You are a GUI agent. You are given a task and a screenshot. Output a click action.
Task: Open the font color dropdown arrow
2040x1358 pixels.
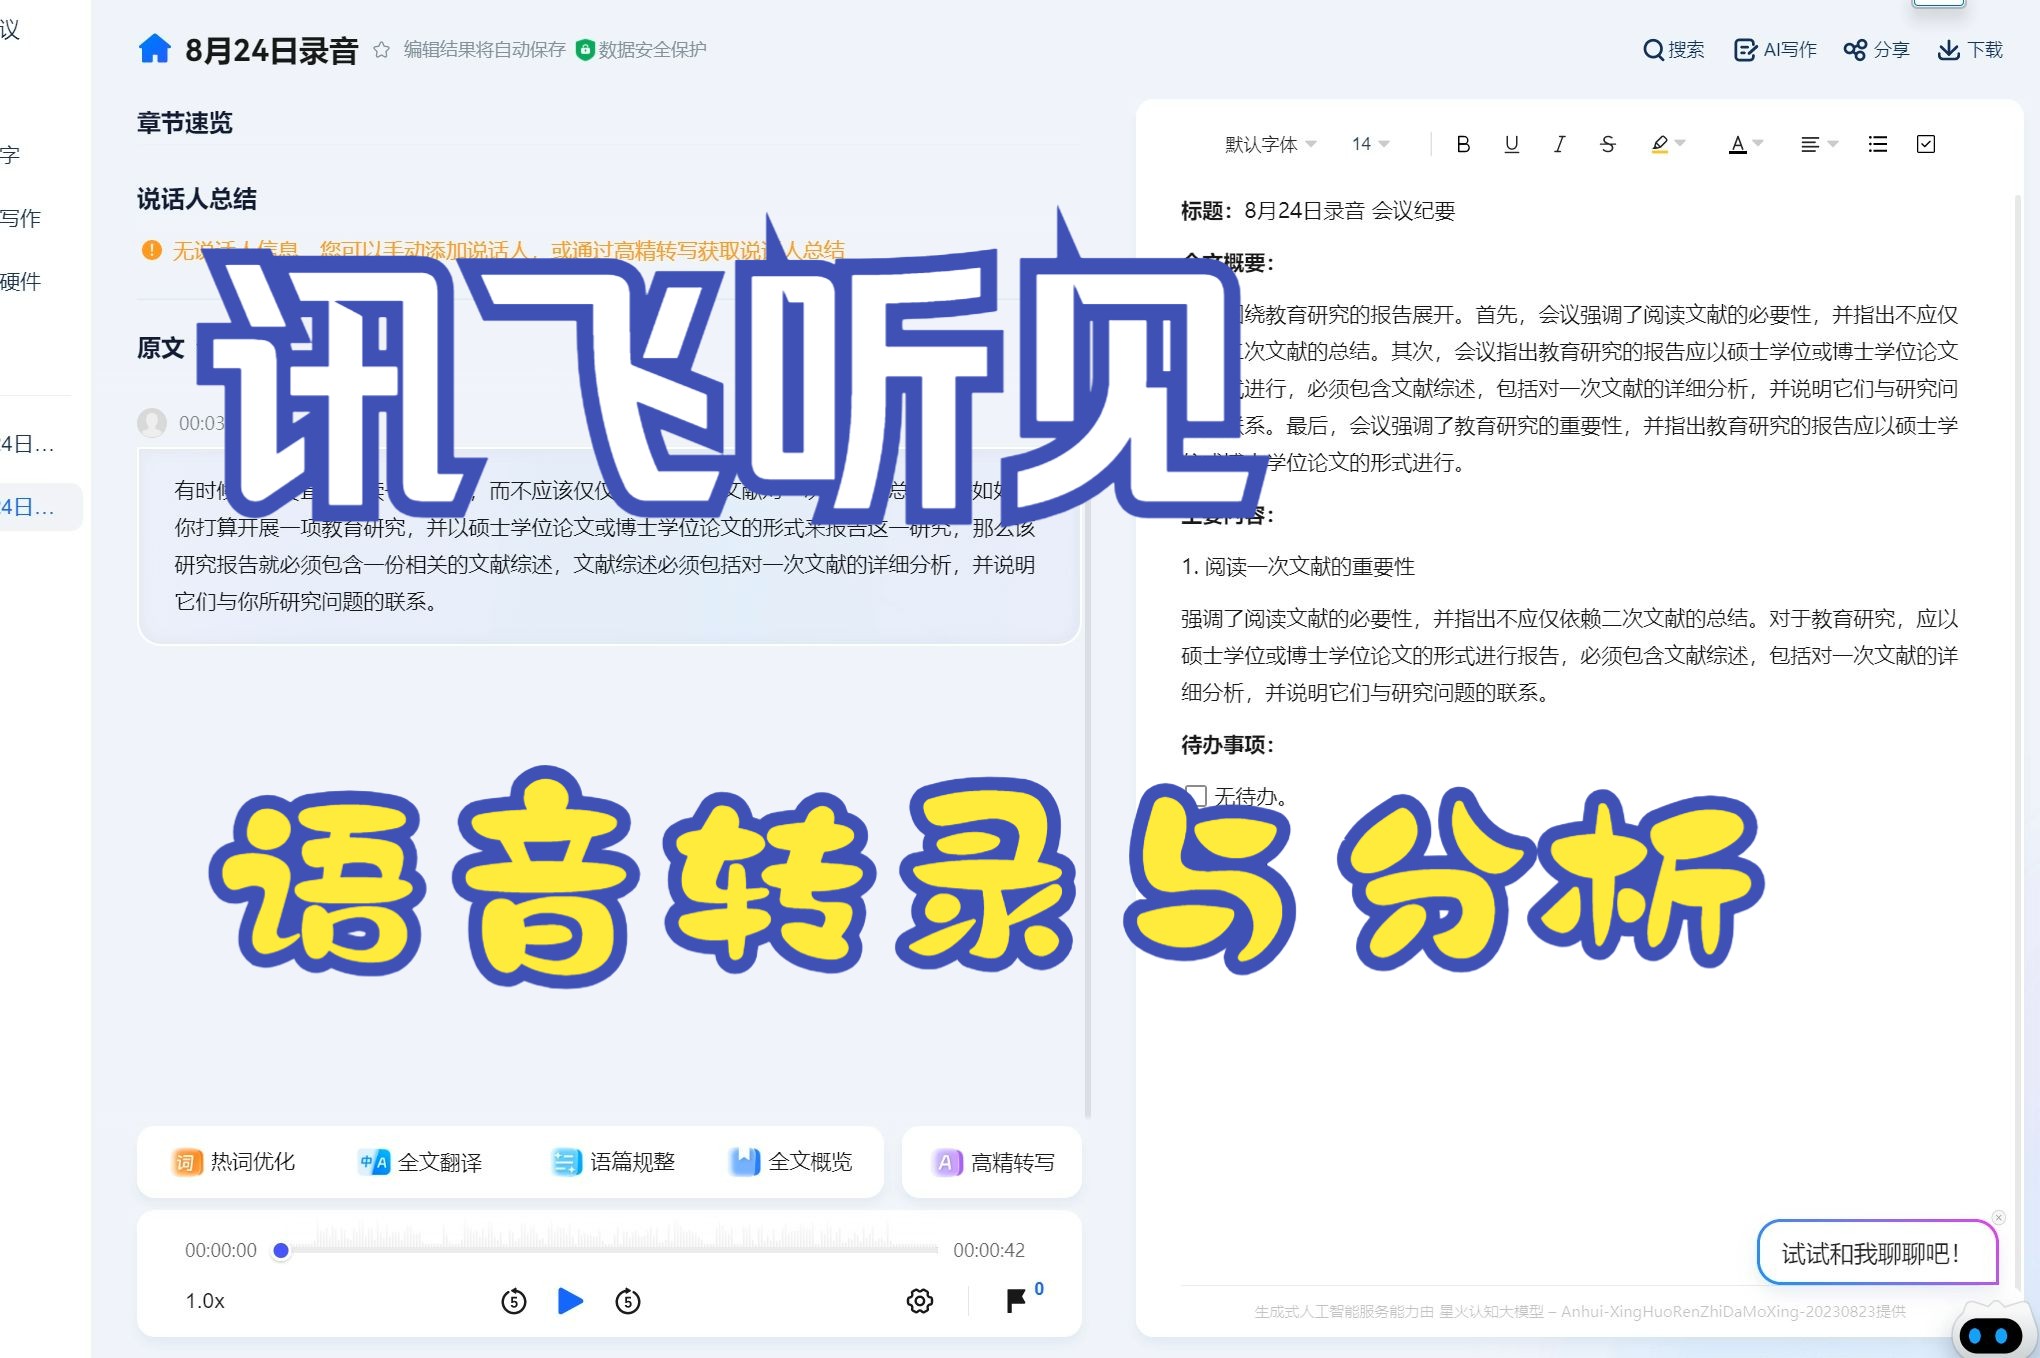(1758, 144)
